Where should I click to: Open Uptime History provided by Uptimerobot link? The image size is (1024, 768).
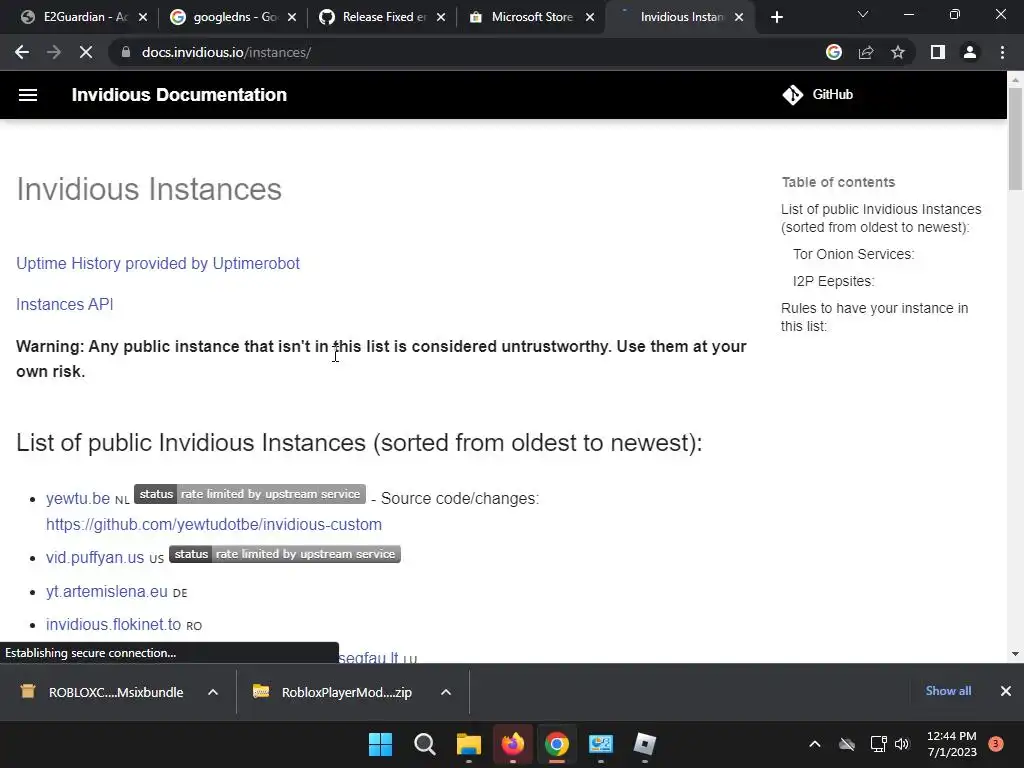(158, 263)
